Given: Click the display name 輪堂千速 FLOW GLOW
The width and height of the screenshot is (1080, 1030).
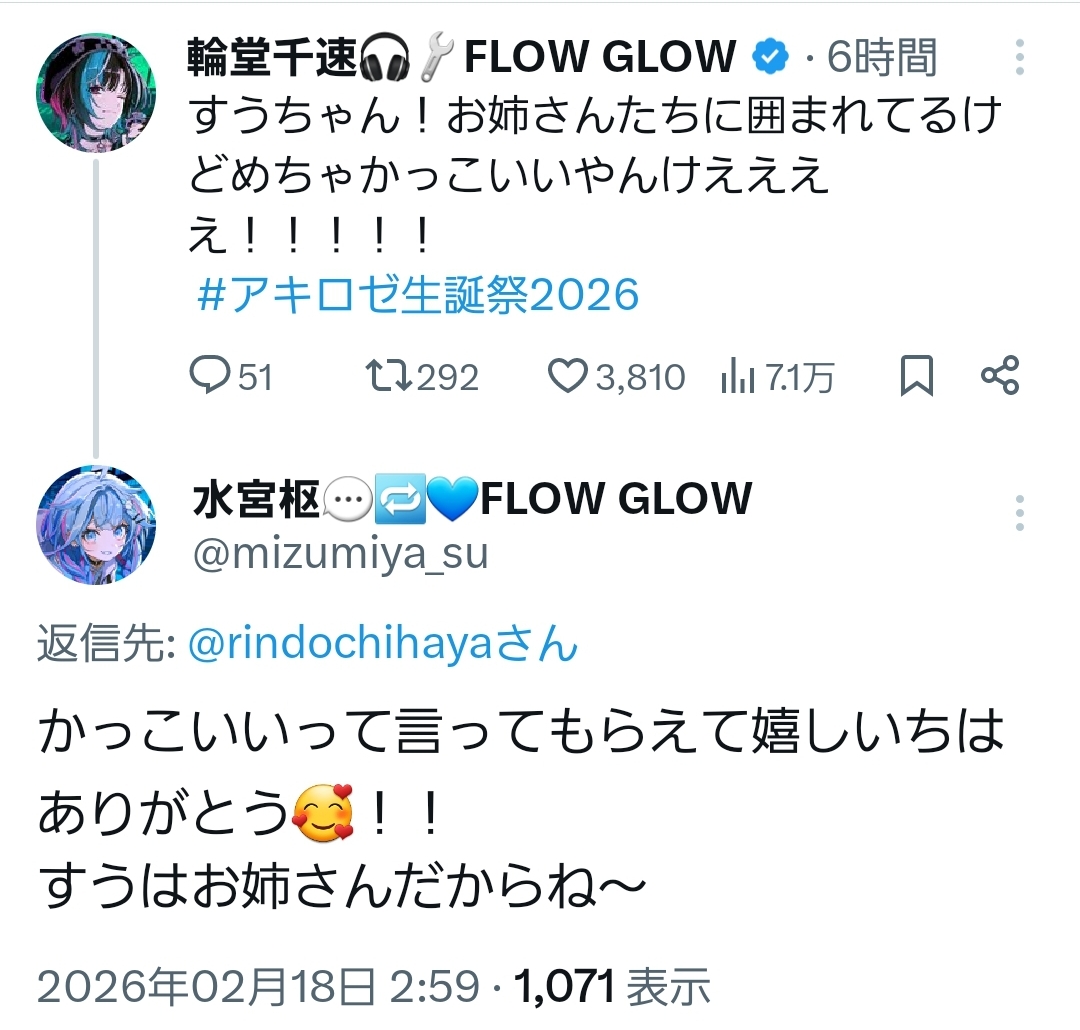Looking at the screenshot, I should (x=460, y=58).
